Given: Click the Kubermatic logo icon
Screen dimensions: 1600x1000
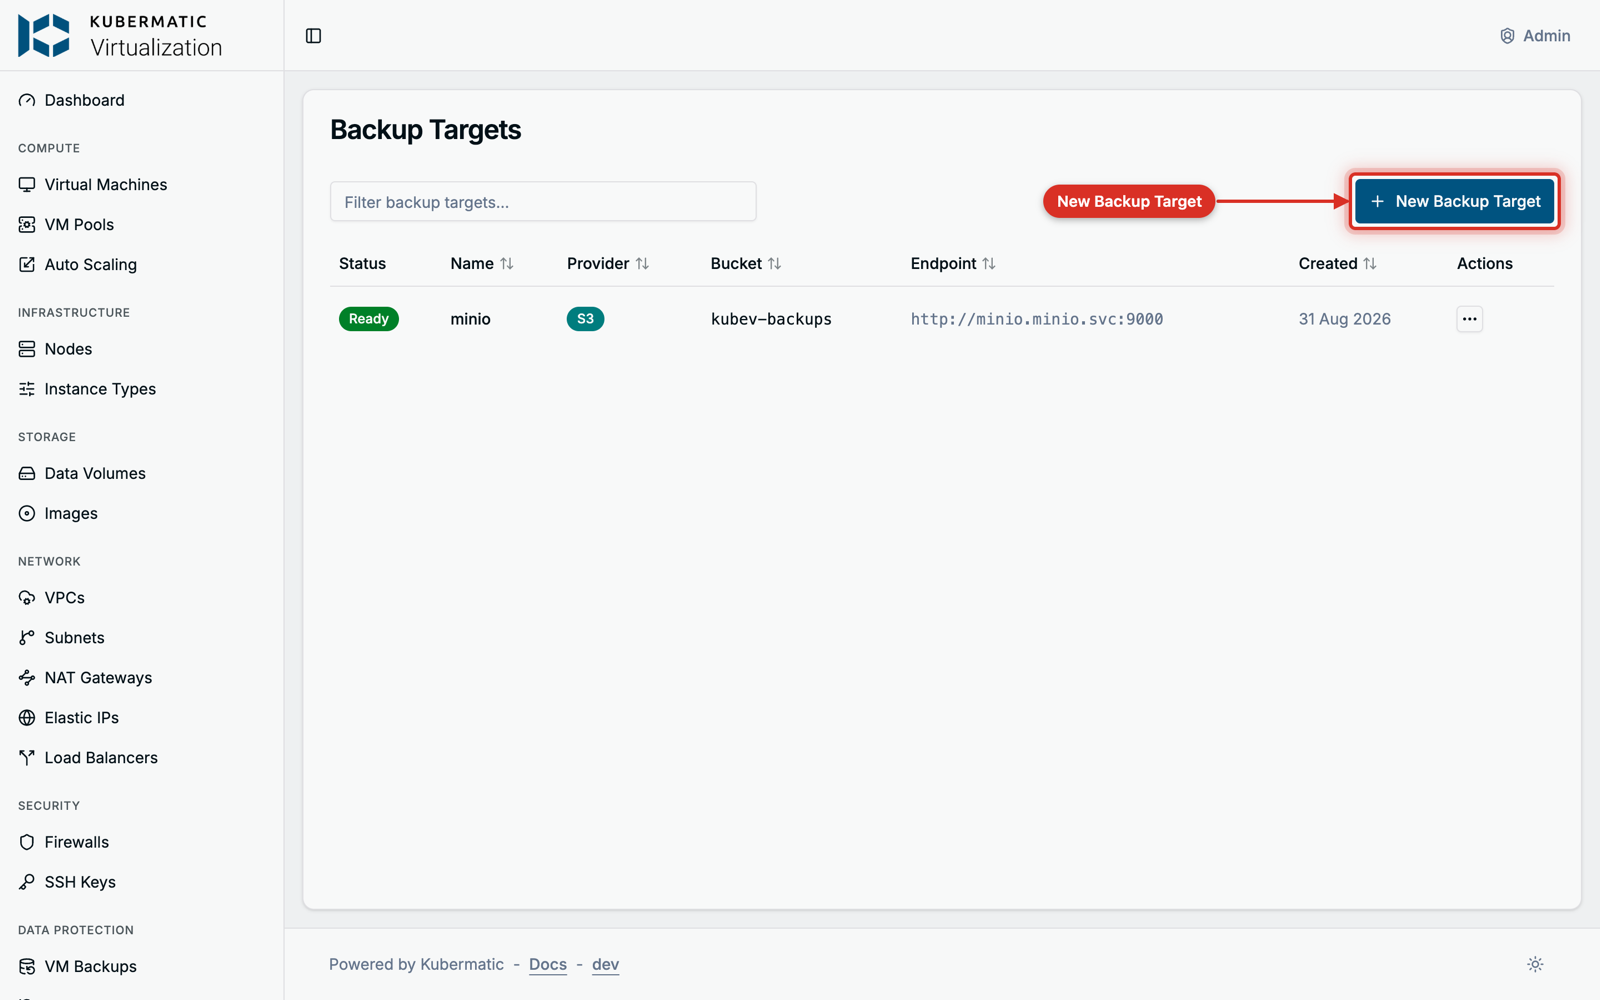Looking at the screenshot, I should [x=44, y=36].
